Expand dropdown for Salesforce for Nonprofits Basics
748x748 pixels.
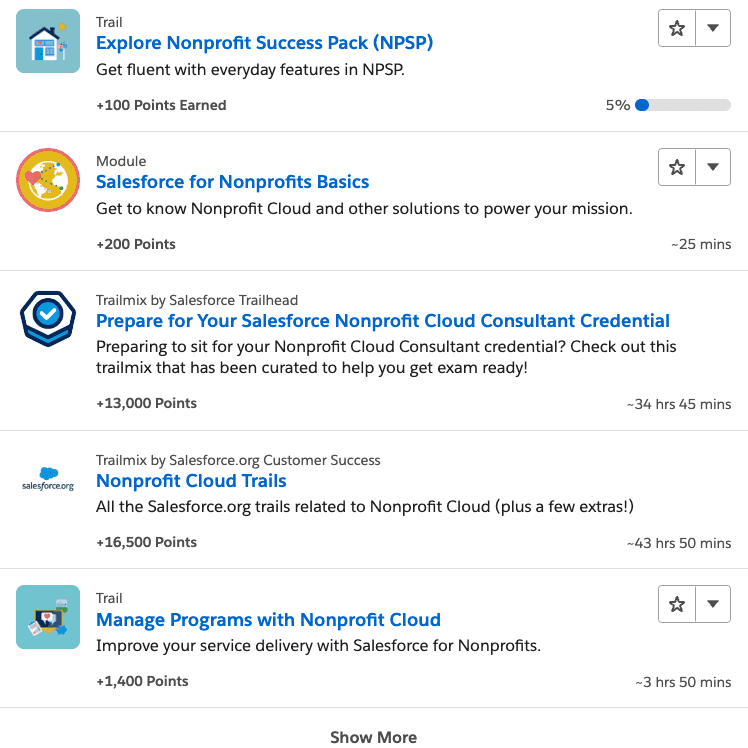pos(713,167)
